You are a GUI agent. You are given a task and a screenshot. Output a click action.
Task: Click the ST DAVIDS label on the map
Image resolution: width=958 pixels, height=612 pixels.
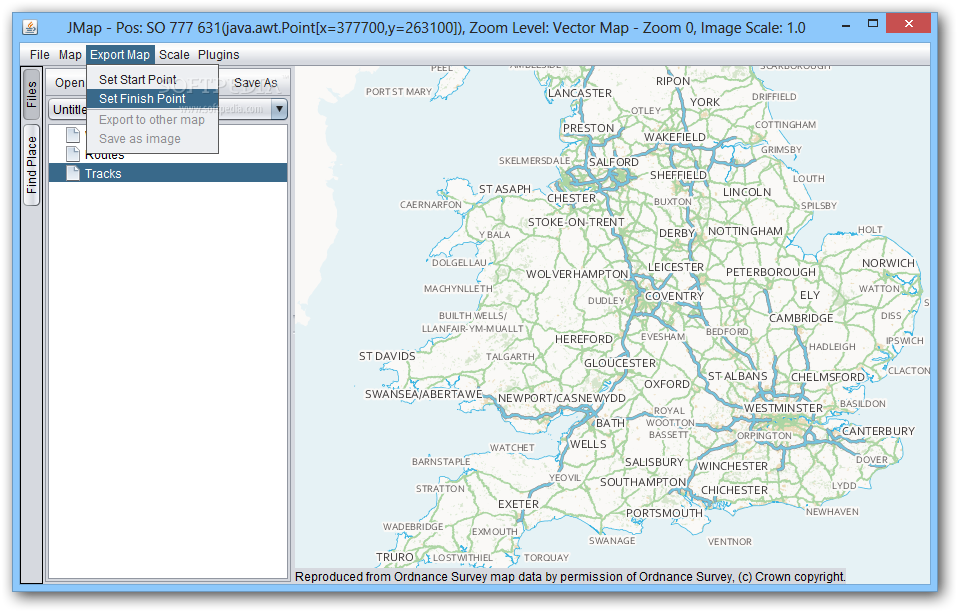click(x=387, y=356)
